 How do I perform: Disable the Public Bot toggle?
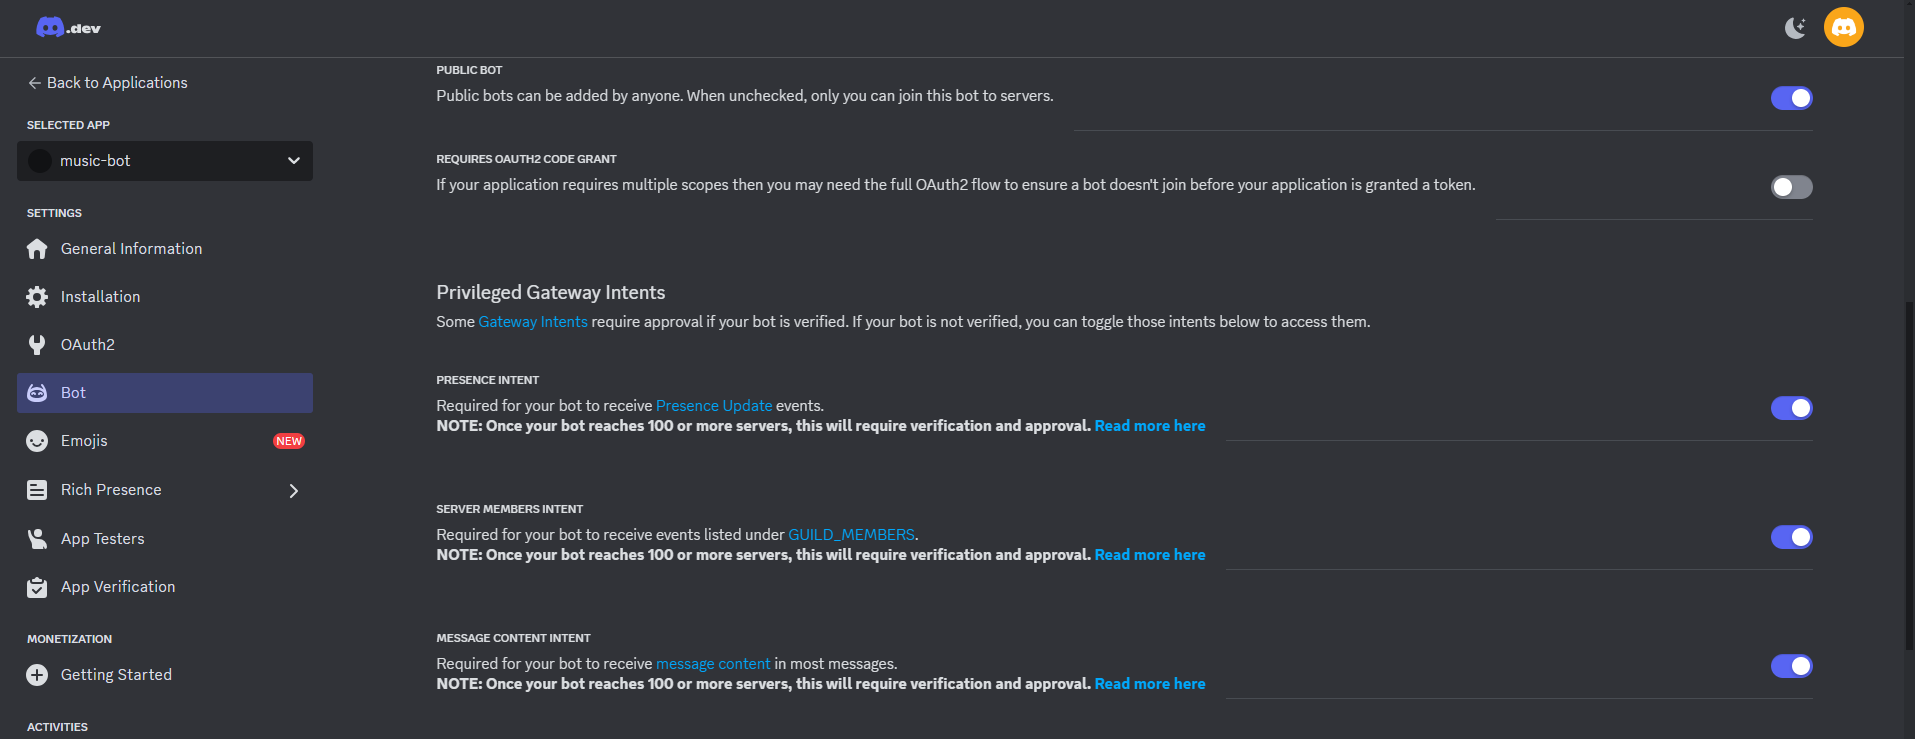tap(1790, 98)
